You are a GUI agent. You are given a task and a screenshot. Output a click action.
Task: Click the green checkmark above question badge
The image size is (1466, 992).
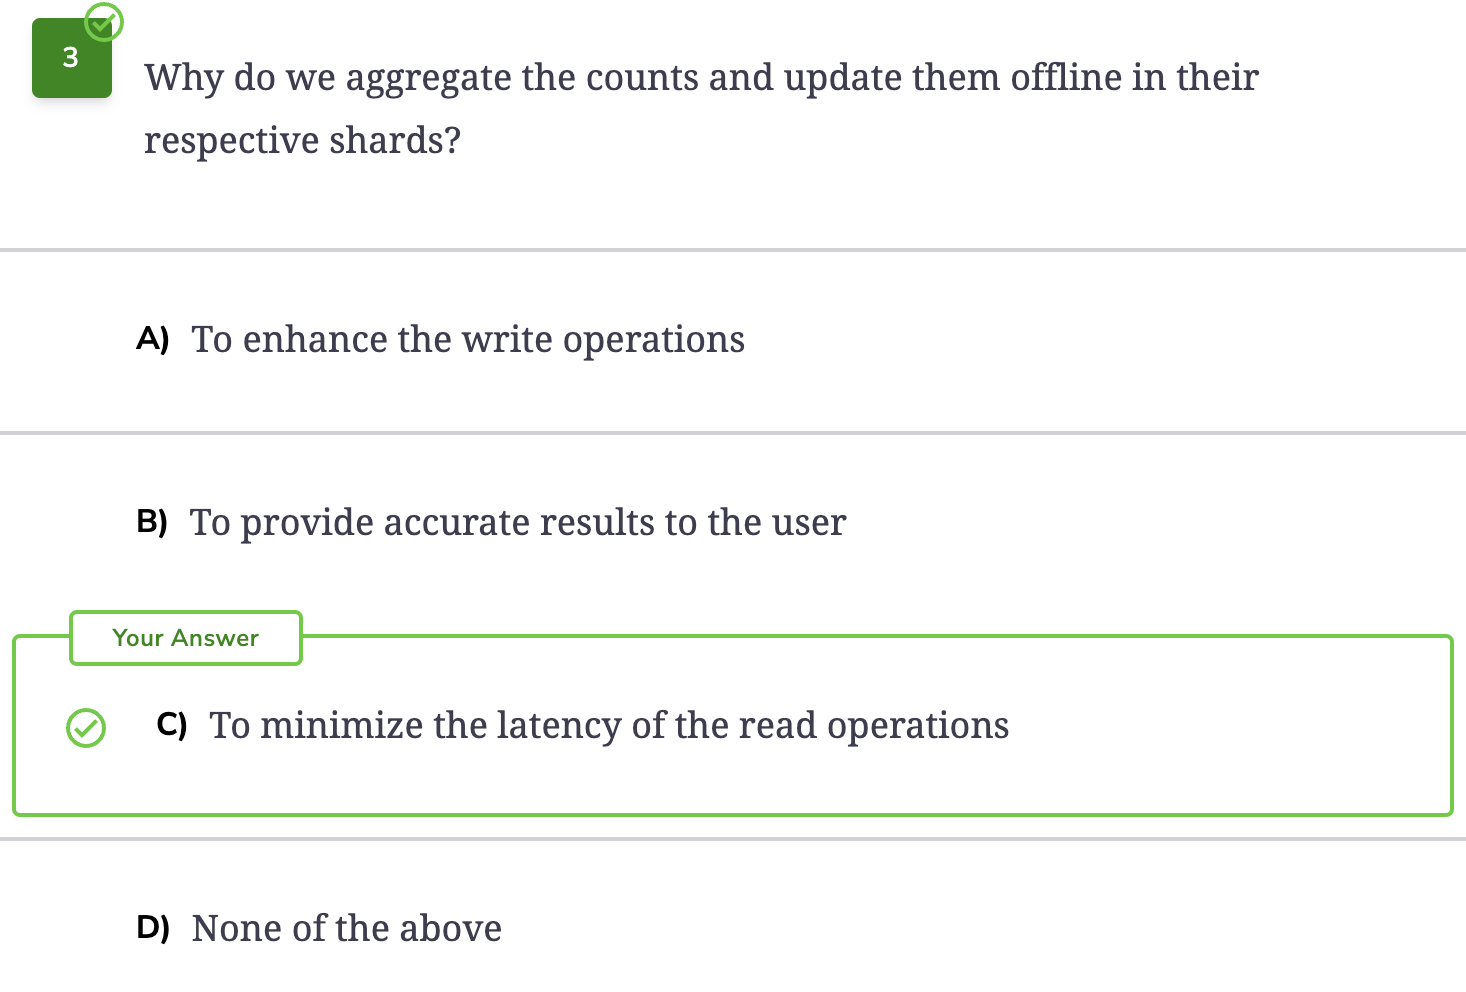(104, 21)
